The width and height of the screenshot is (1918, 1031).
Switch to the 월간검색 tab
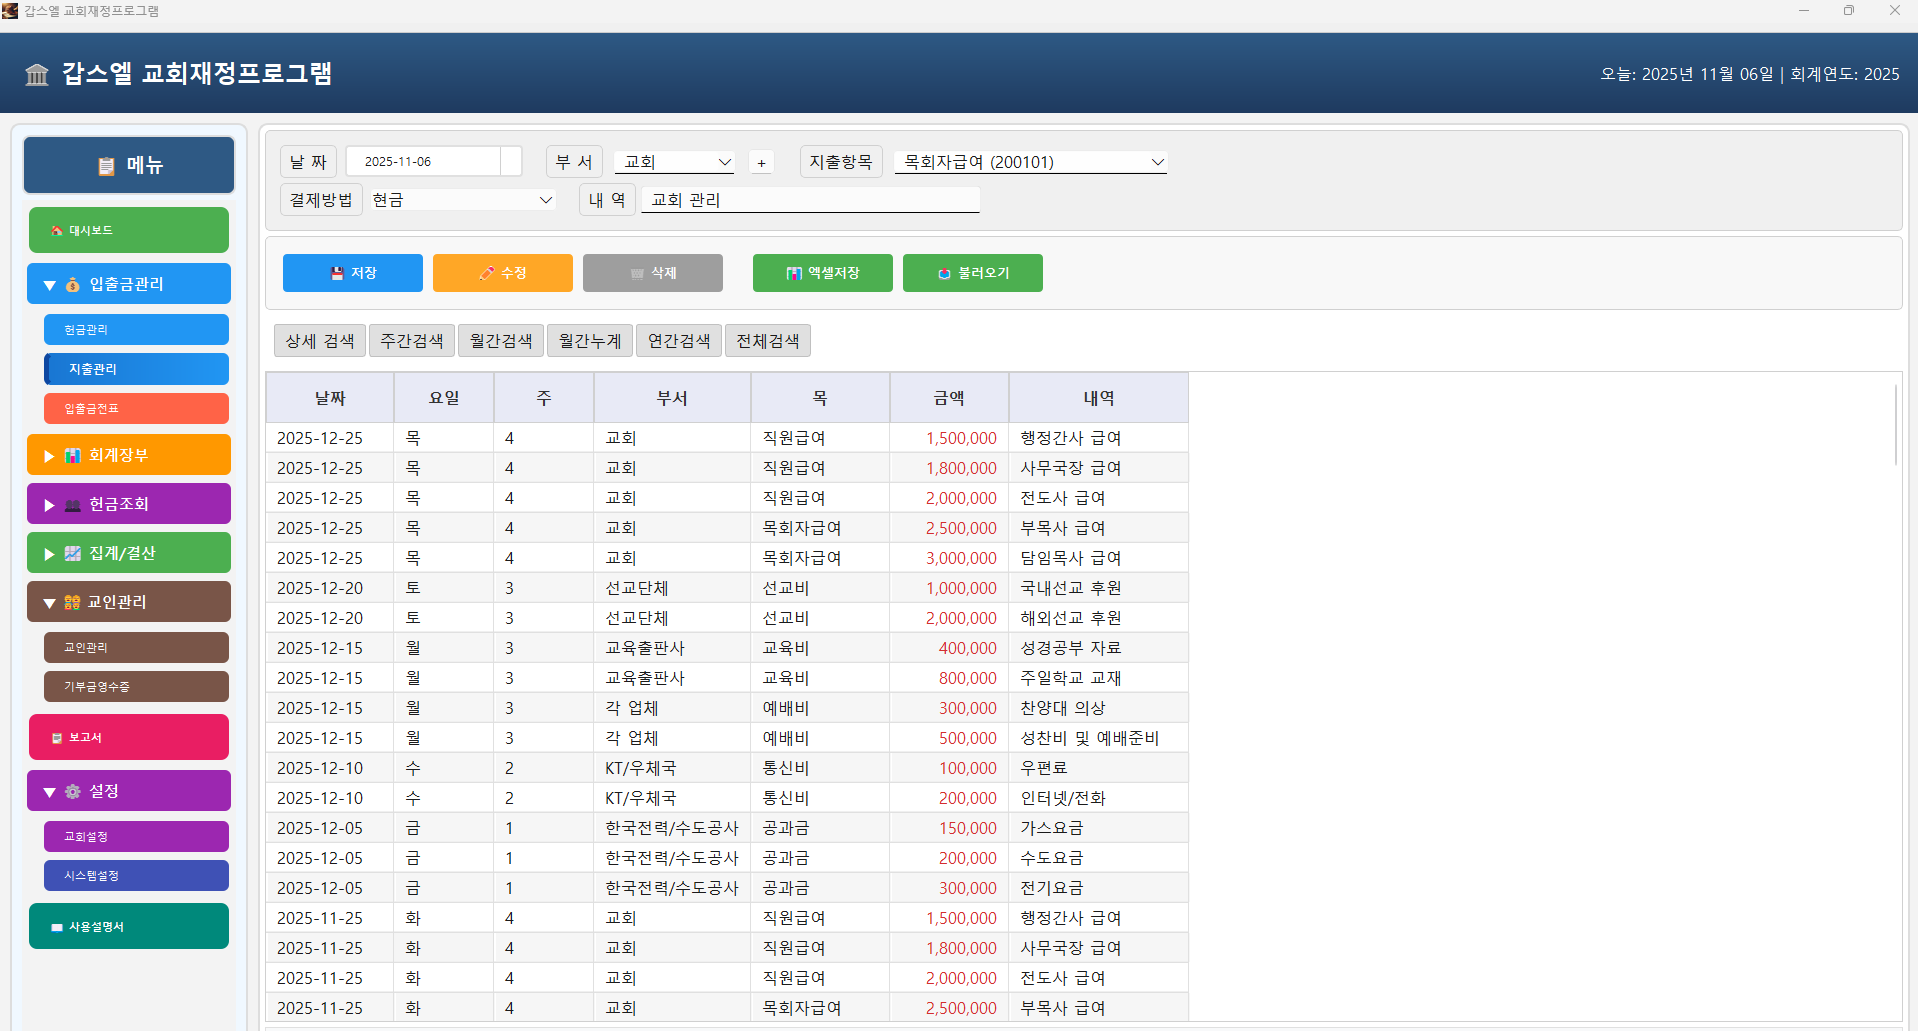point(501,341)
